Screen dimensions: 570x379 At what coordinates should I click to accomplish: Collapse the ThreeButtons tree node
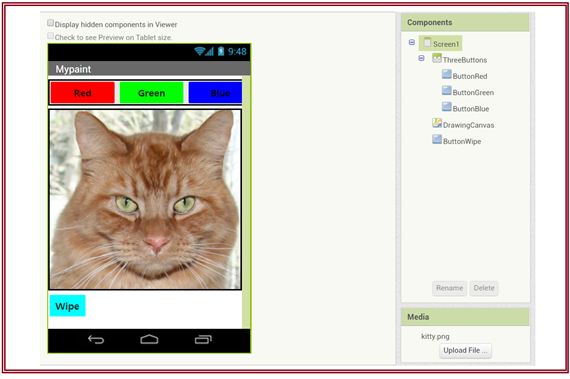(421, 58)
